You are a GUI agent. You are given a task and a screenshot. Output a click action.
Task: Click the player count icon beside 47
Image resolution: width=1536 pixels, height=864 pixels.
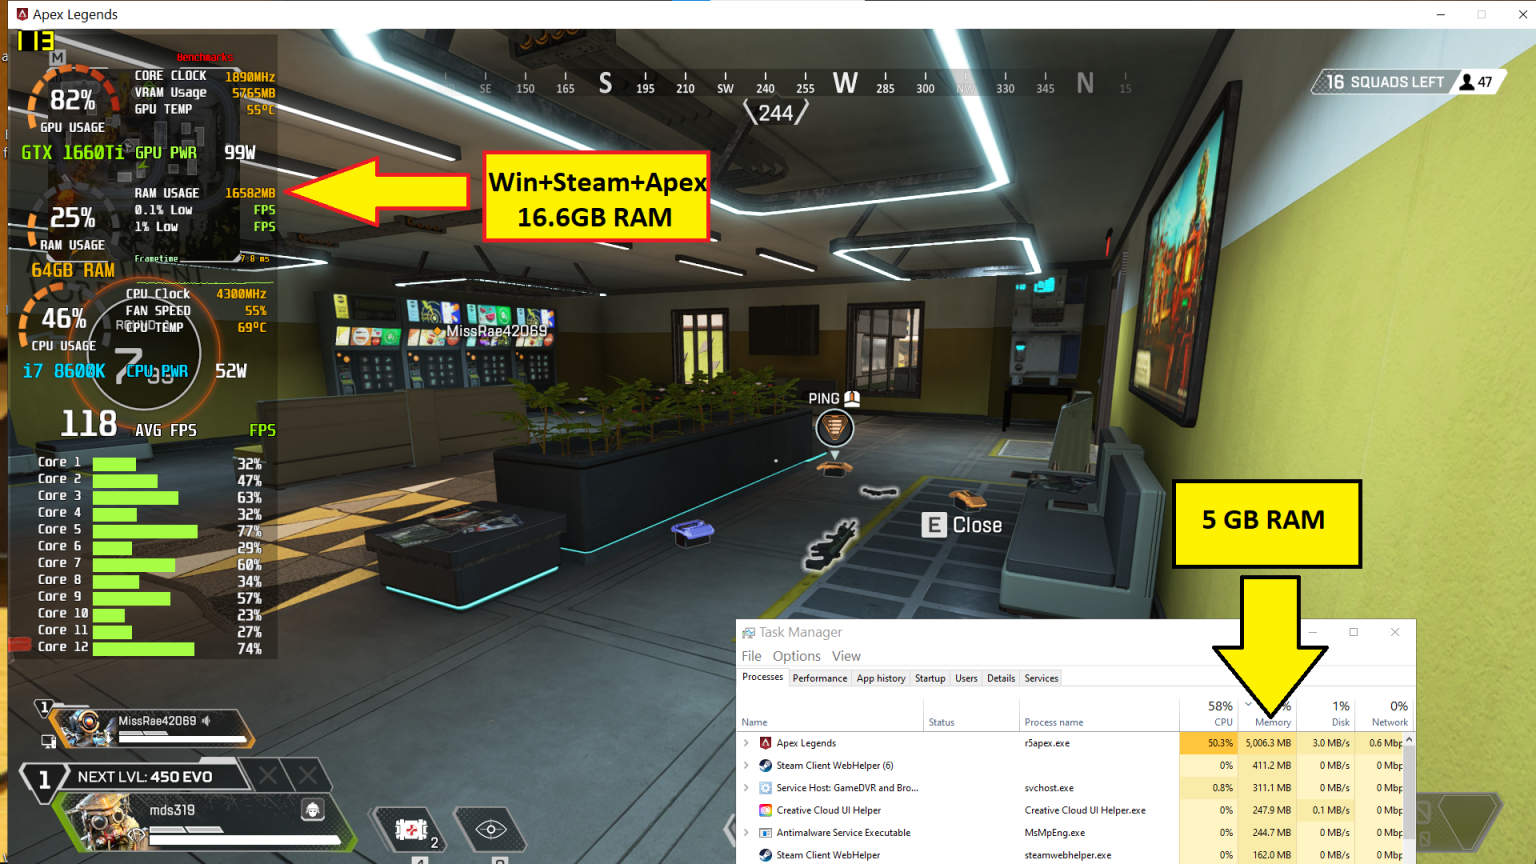coord(1467,82)
